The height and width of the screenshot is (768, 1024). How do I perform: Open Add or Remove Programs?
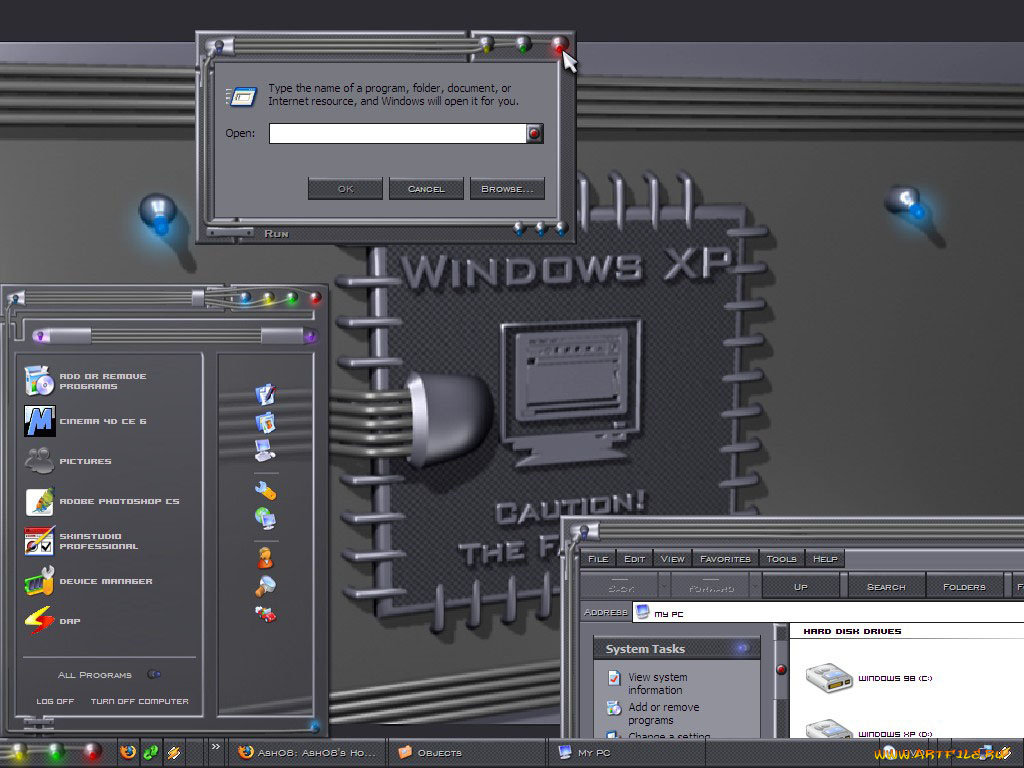pyautogui.click(x=100, y=381)
